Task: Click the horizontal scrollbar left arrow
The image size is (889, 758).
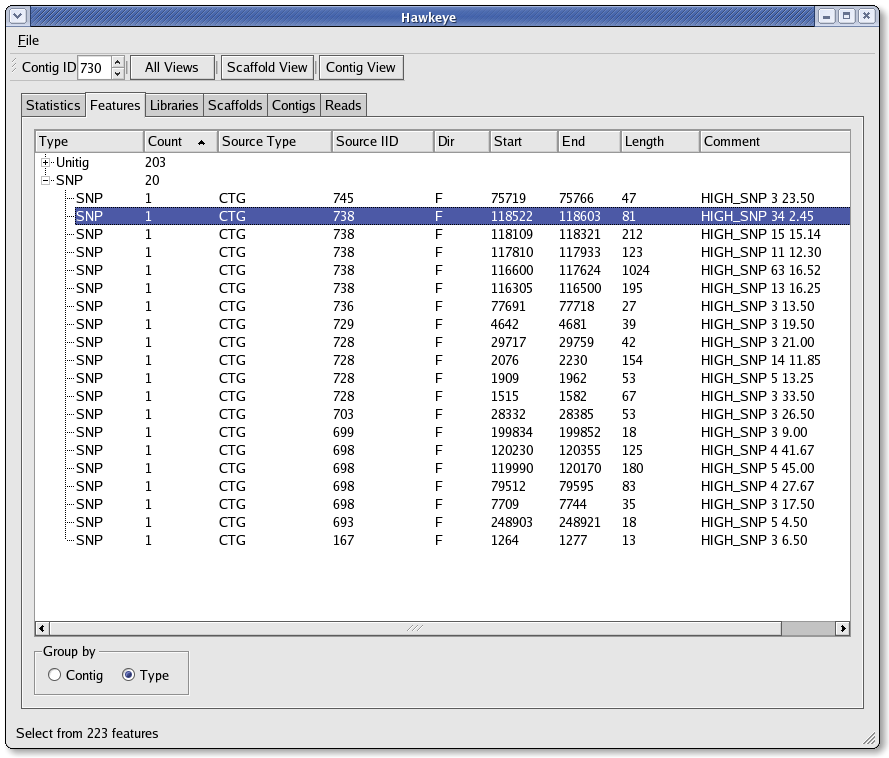Action: [x=42, y=628]
